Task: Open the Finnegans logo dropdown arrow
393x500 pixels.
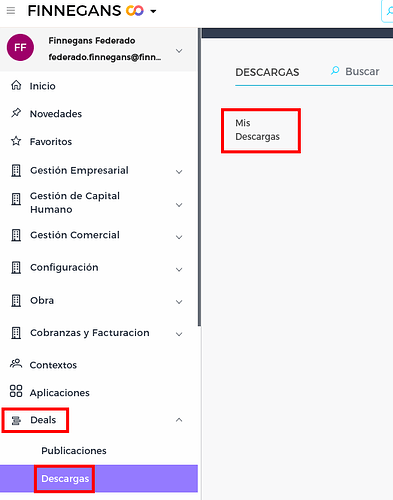Action: 153,11
